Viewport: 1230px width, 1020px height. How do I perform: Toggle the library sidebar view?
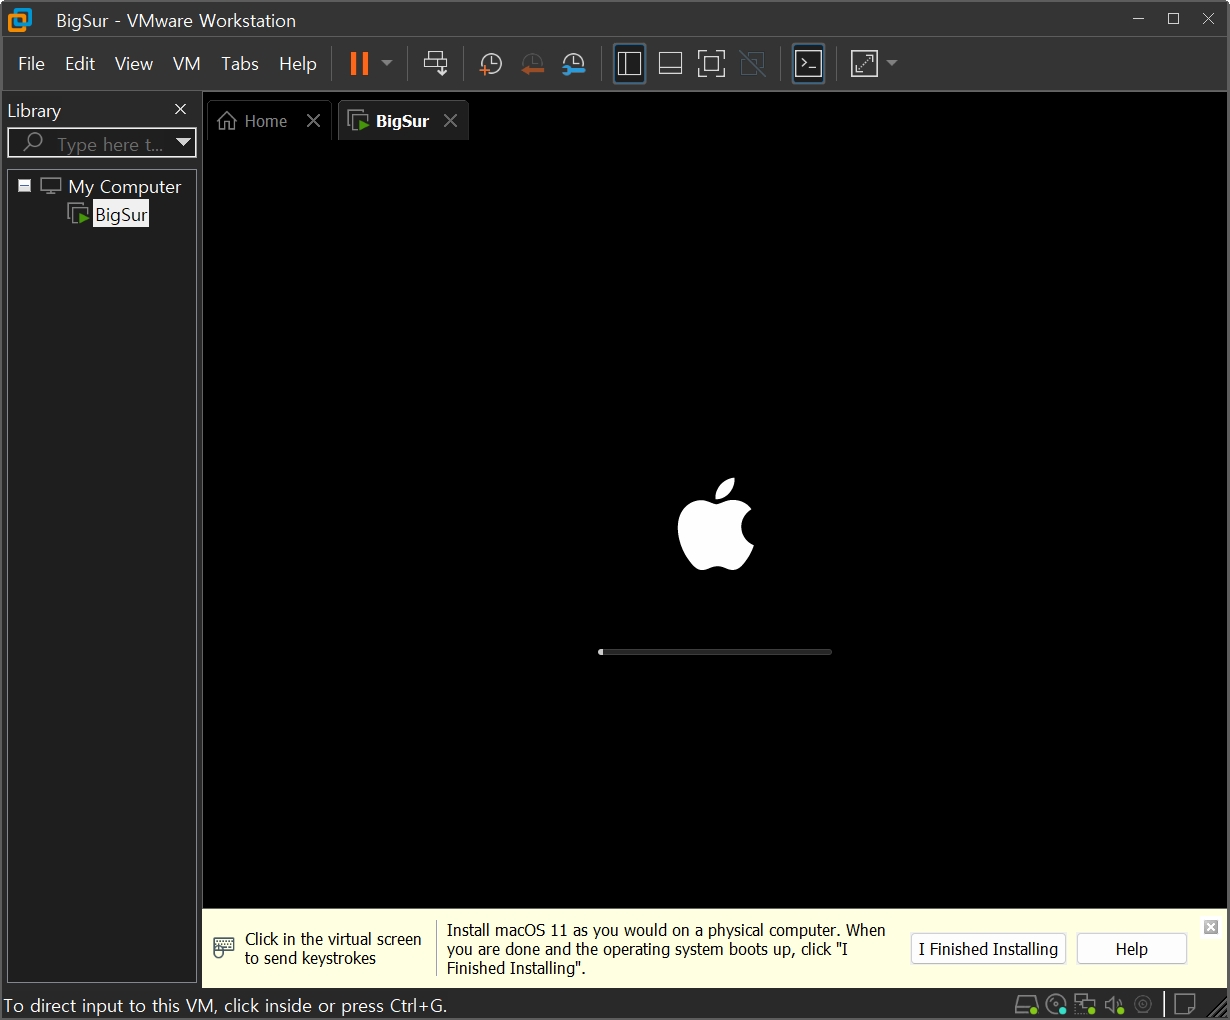tap(629, 64)
